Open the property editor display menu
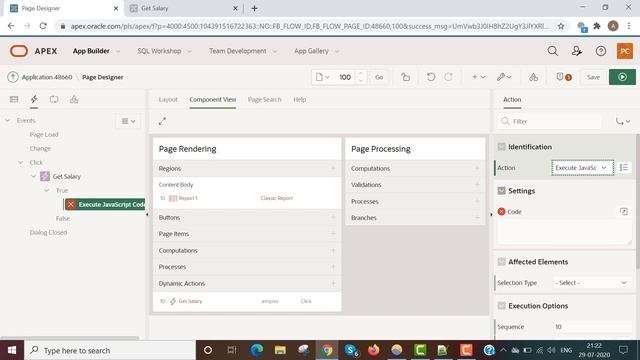Image resolution: width=640 pixels, height=360 pixels. 622,121
